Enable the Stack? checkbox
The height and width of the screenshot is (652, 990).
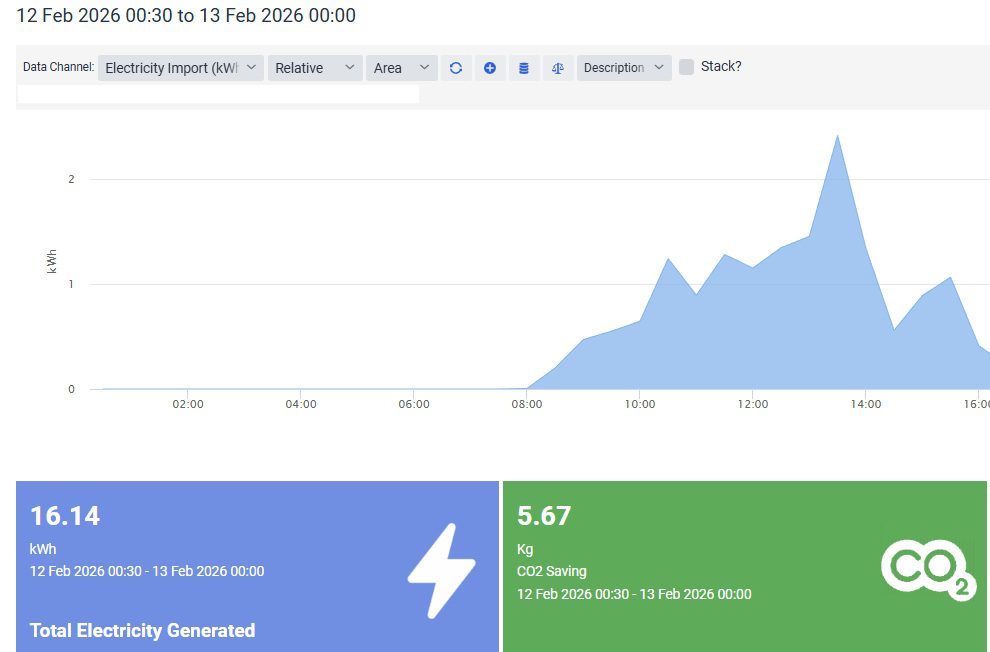pyautogui.click(x=686, y=67)
